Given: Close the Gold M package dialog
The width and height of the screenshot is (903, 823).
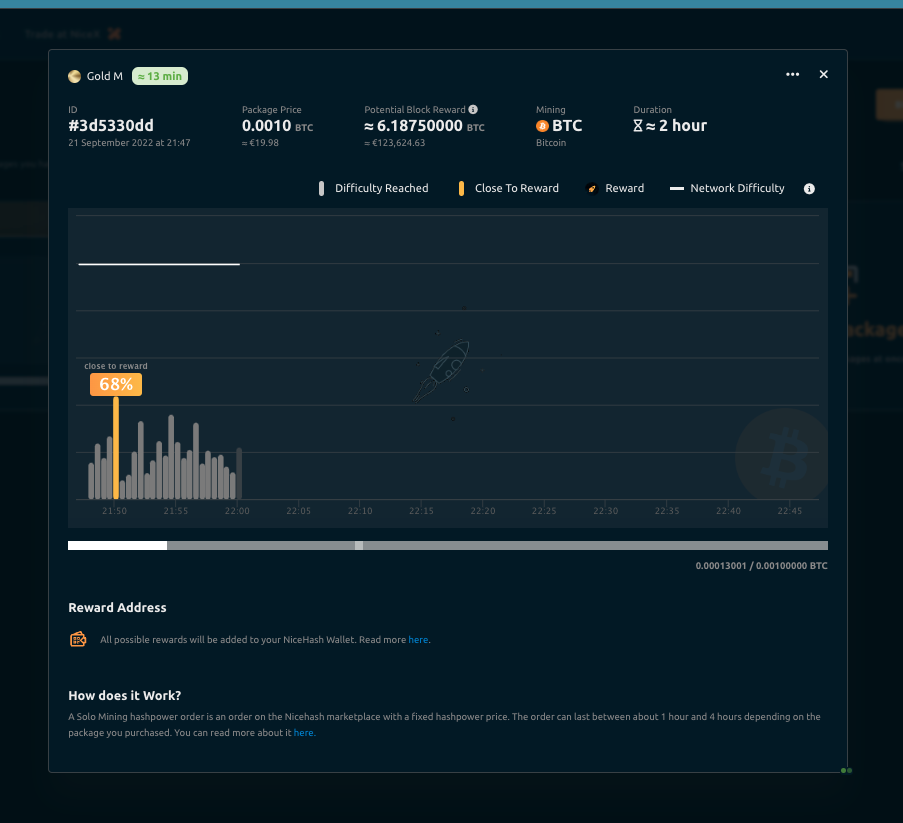Looking at the screenshot, I should [824, 75].
